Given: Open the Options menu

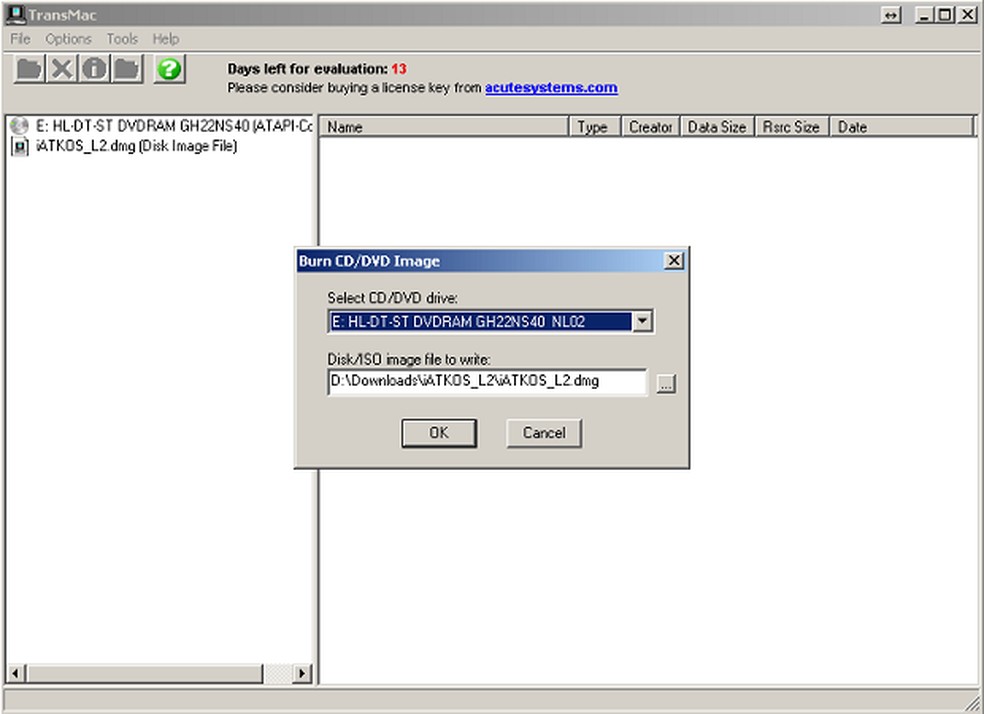Looking at the screenshot, I should coord(68,39).
